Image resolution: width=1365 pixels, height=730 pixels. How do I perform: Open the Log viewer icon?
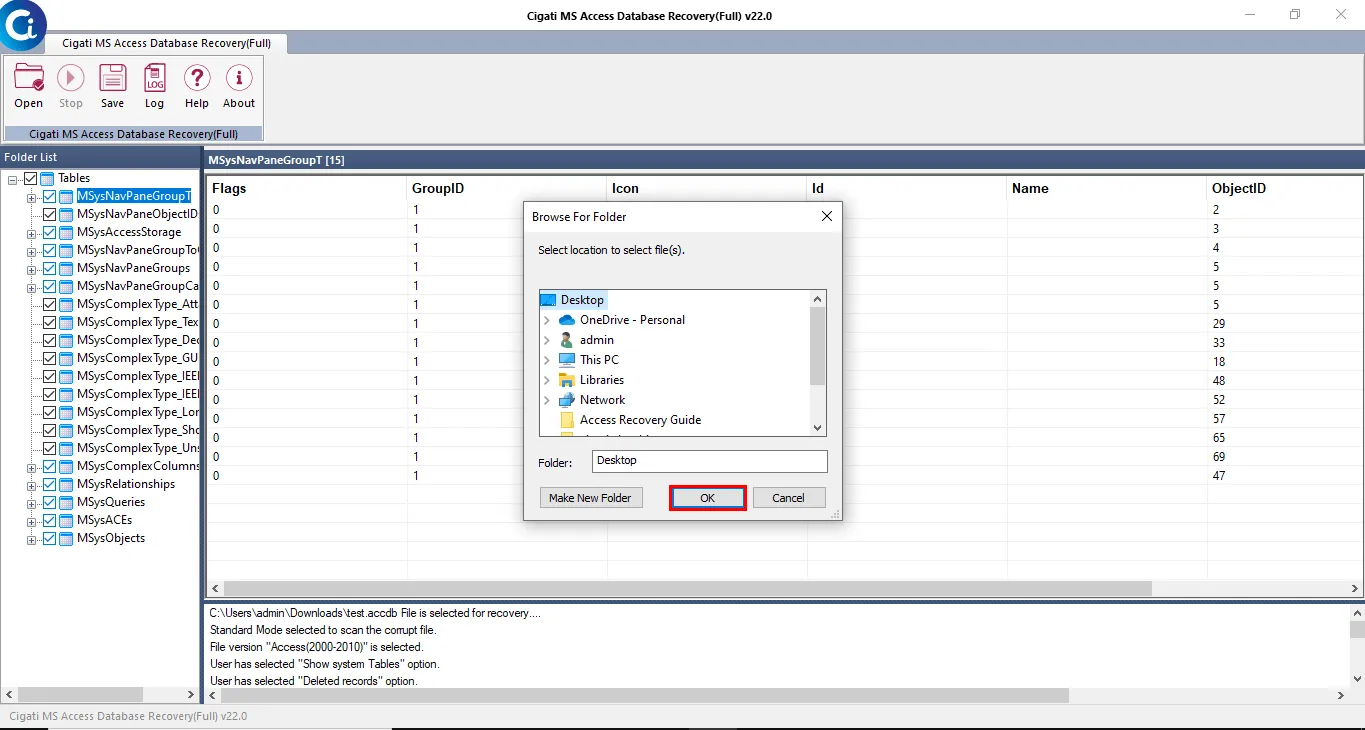pos(155,78)
